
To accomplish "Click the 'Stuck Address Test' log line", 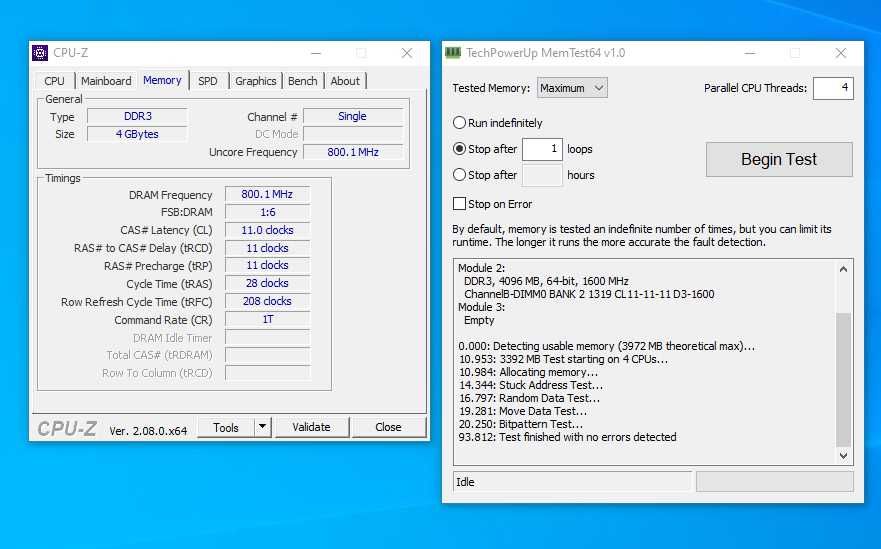I will 531,385.
